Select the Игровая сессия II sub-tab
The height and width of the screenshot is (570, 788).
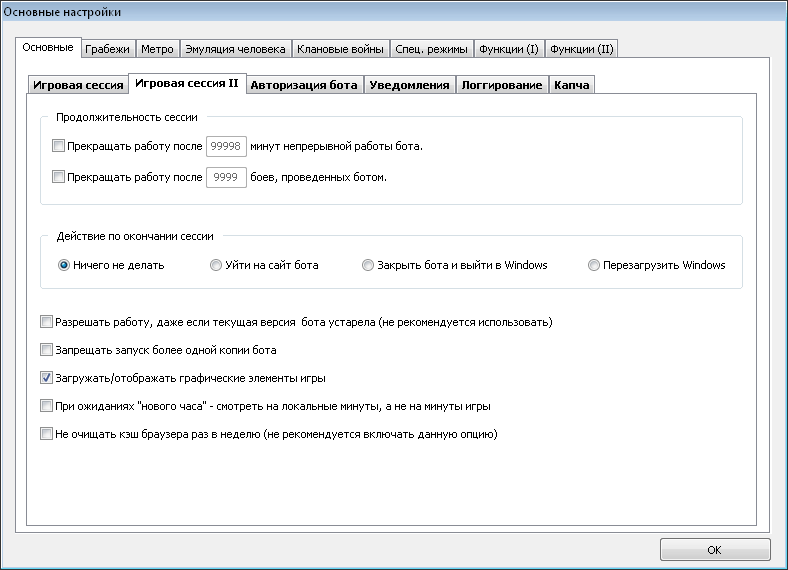point(187,83)
